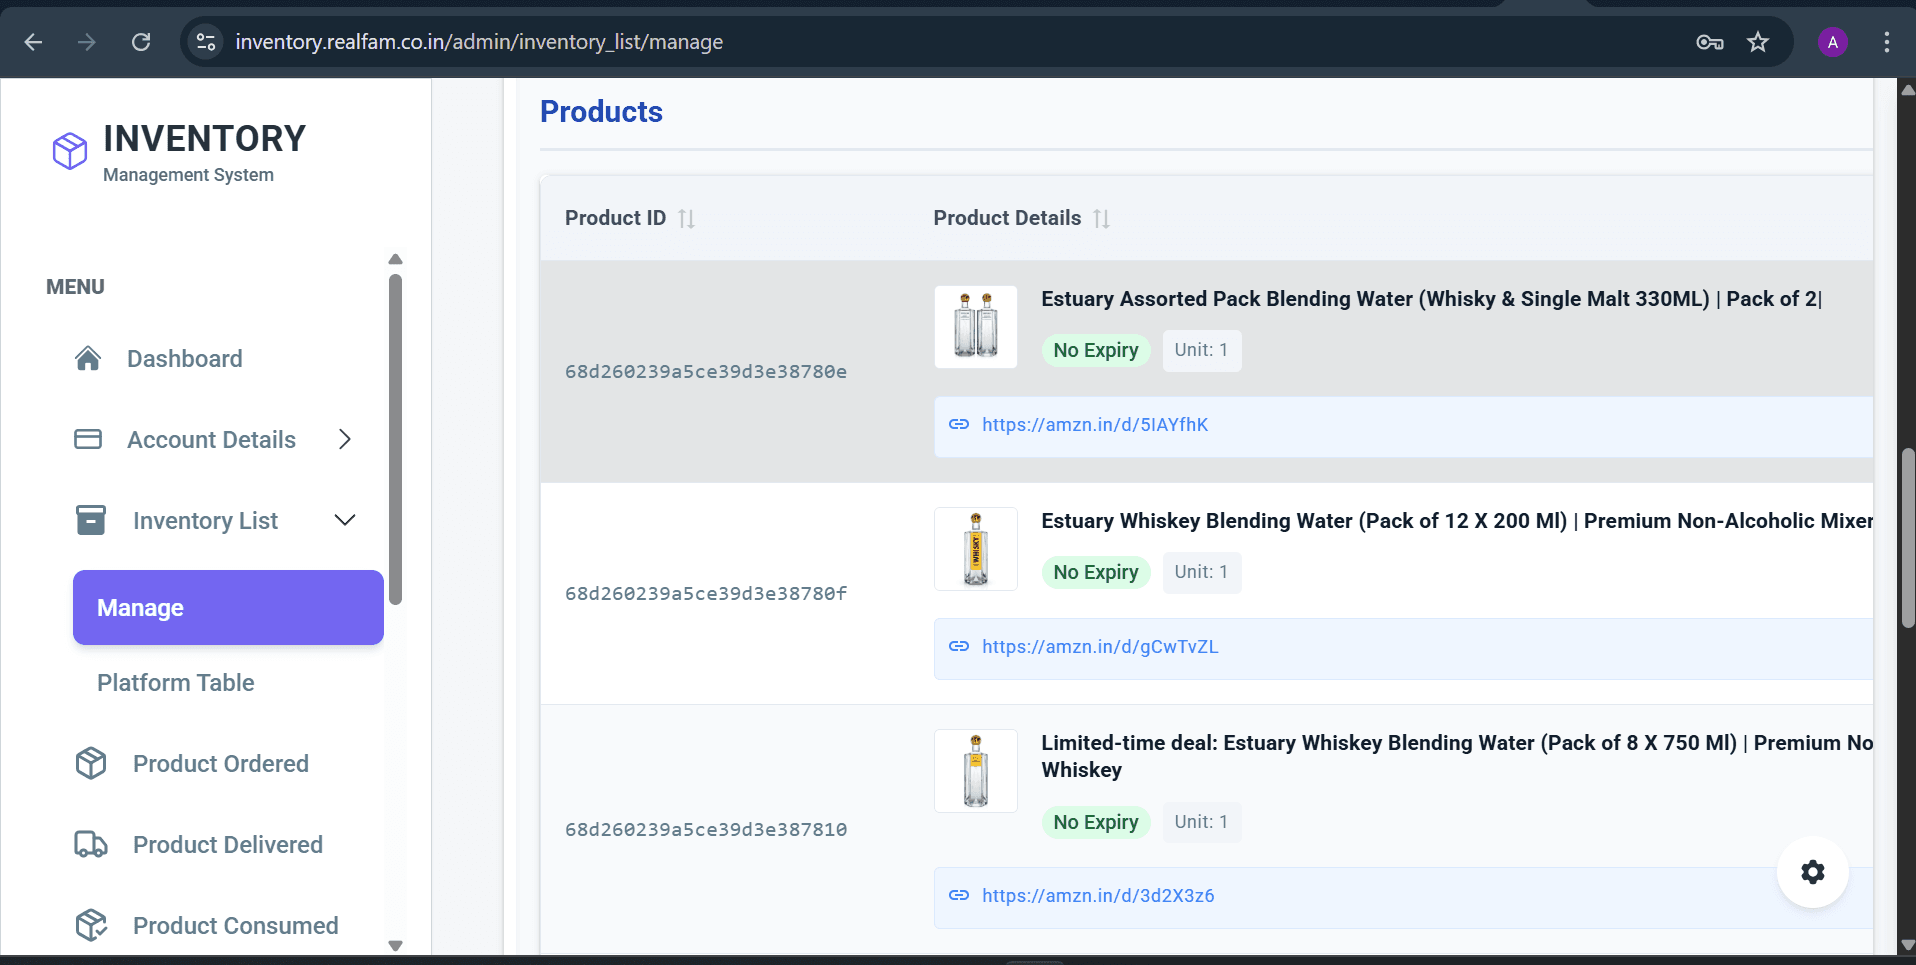Toggle sorting on the Product ID column
Image resolution: width=1916 pixels, height=965 pixels.
[x=686, y=218]
